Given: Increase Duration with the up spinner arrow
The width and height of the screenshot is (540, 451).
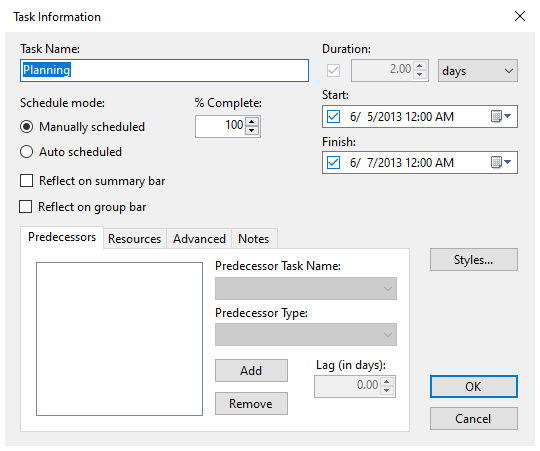Looking at the screenshot, I should click(x=419, y=65).
